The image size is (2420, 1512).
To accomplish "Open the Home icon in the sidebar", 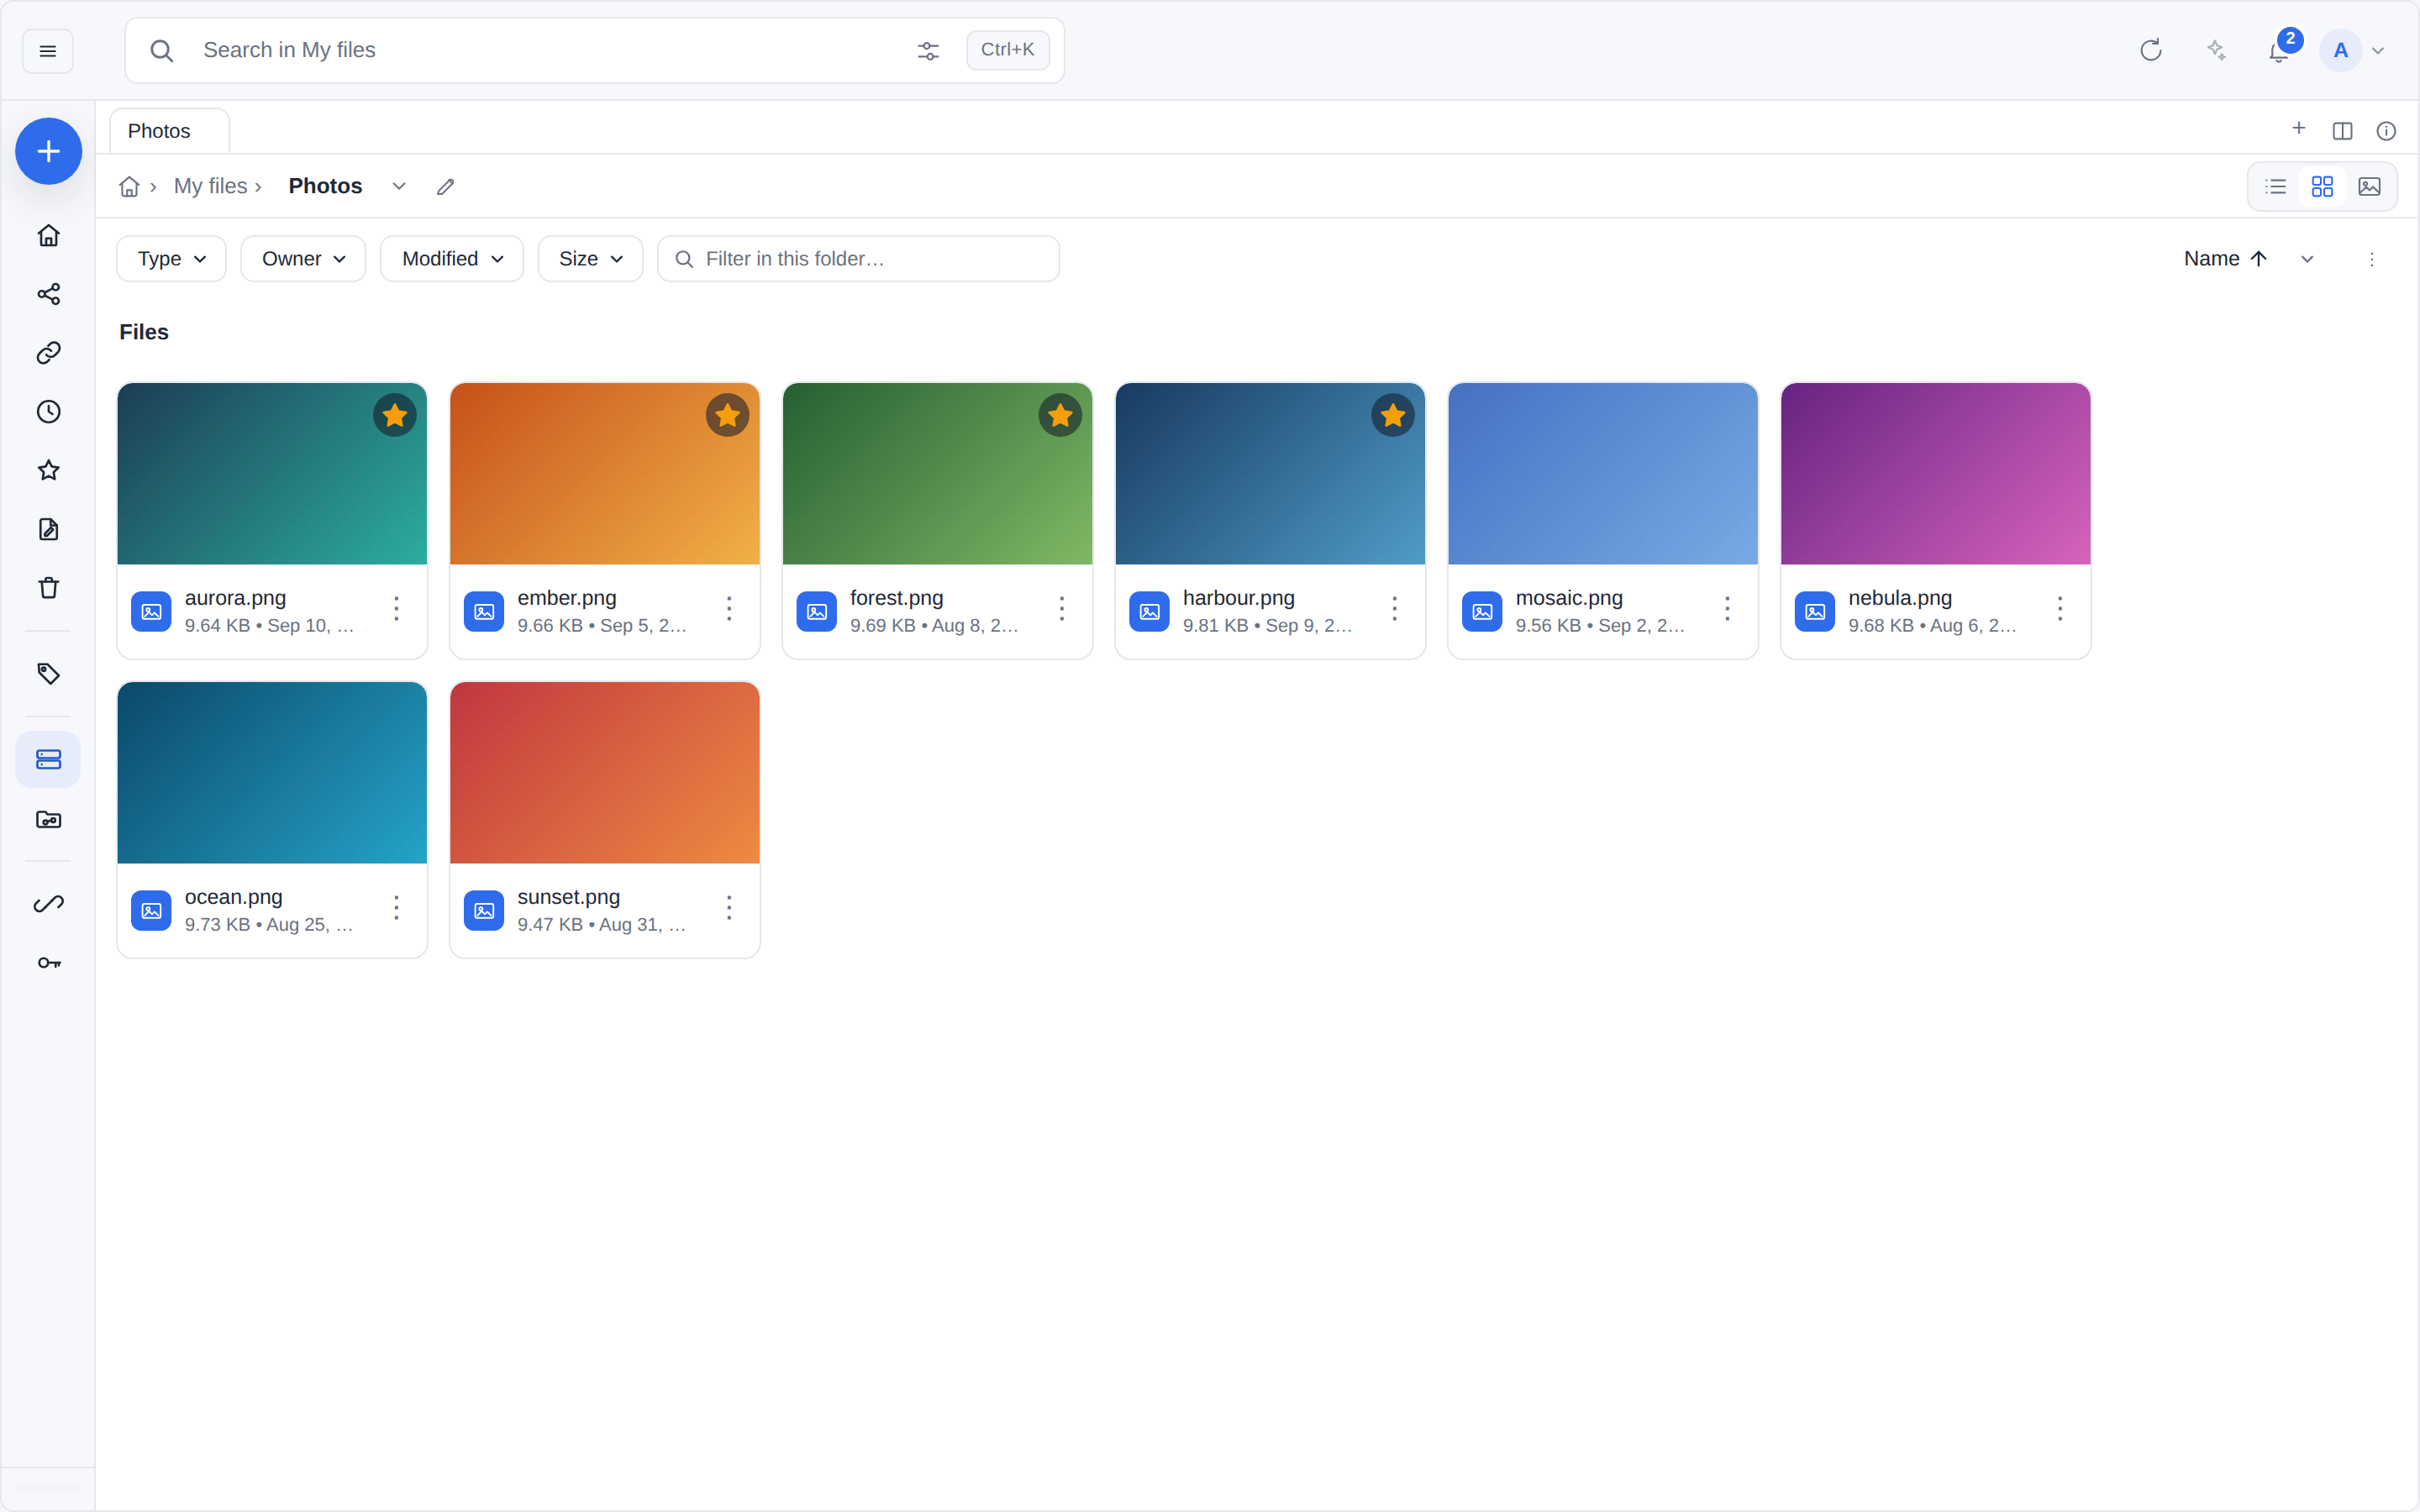I will 48,235.
